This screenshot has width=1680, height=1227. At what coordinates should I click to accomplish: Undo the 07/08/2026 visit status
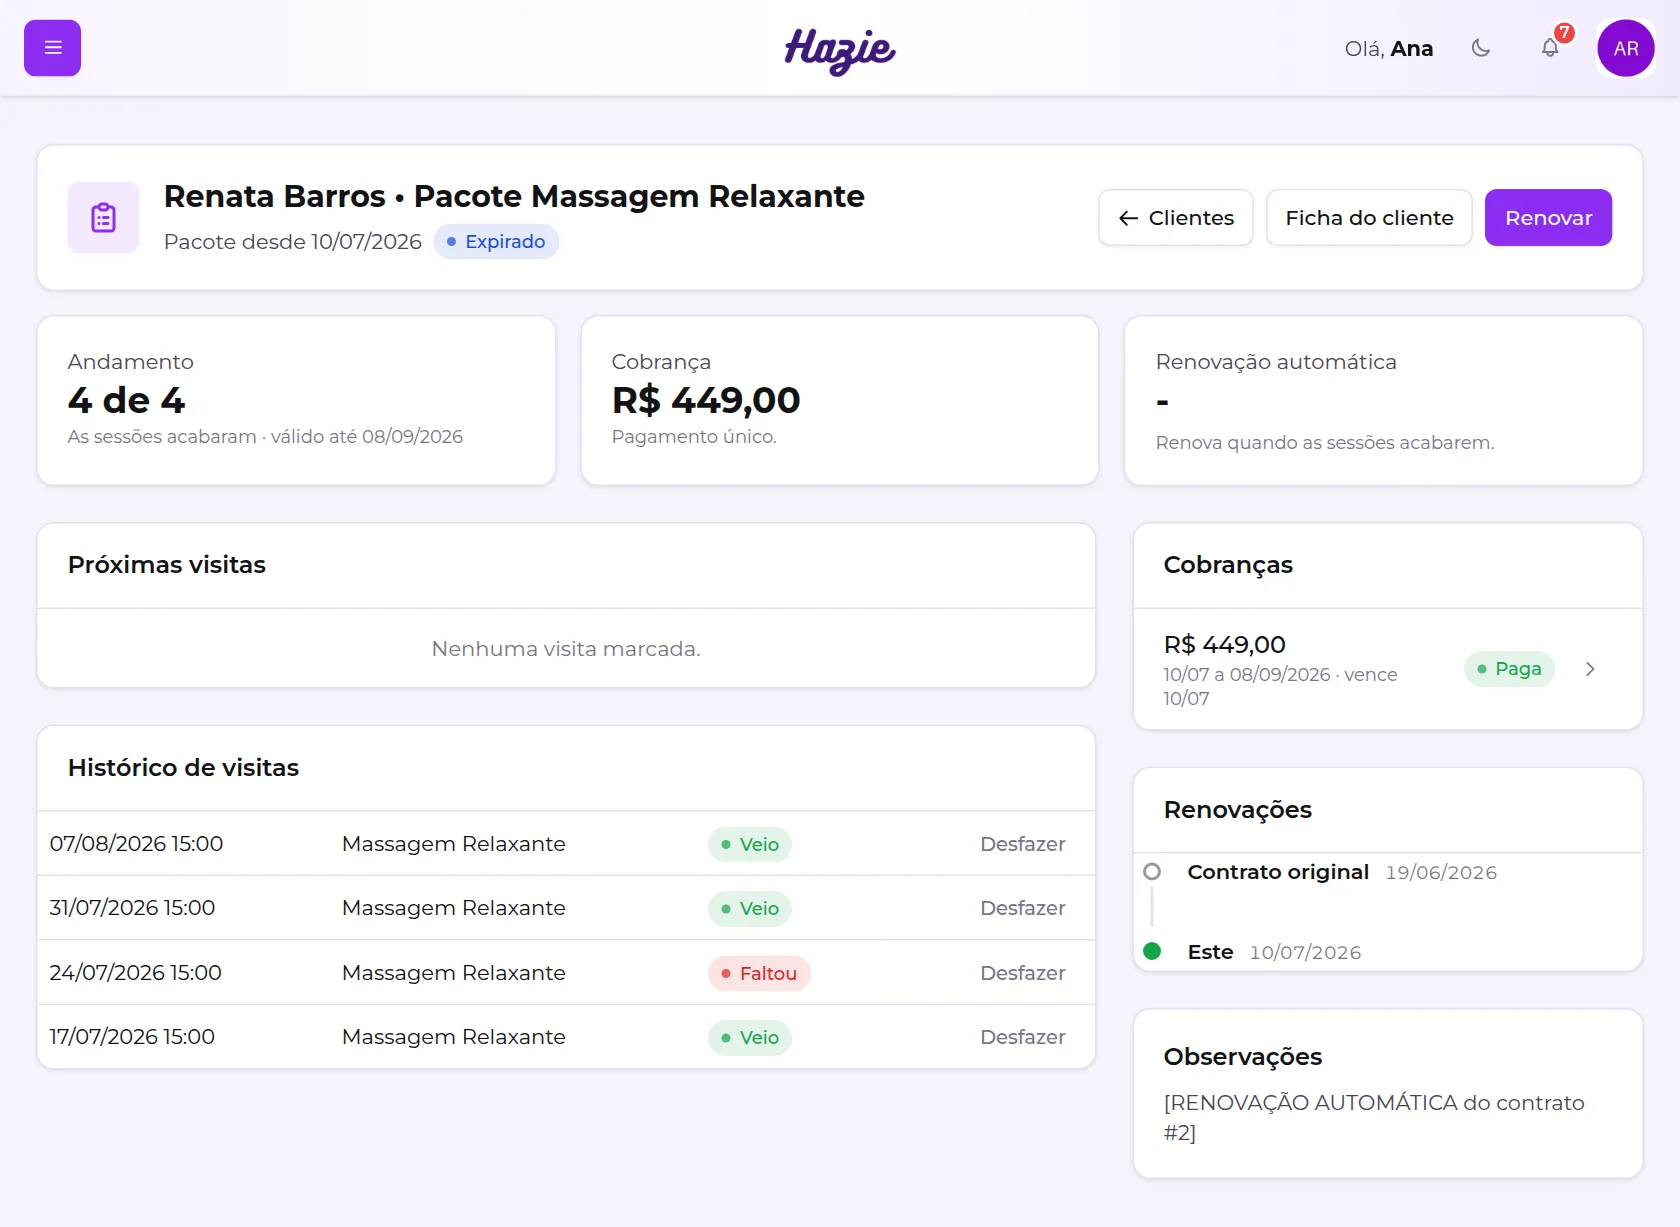pos(1022,844)
